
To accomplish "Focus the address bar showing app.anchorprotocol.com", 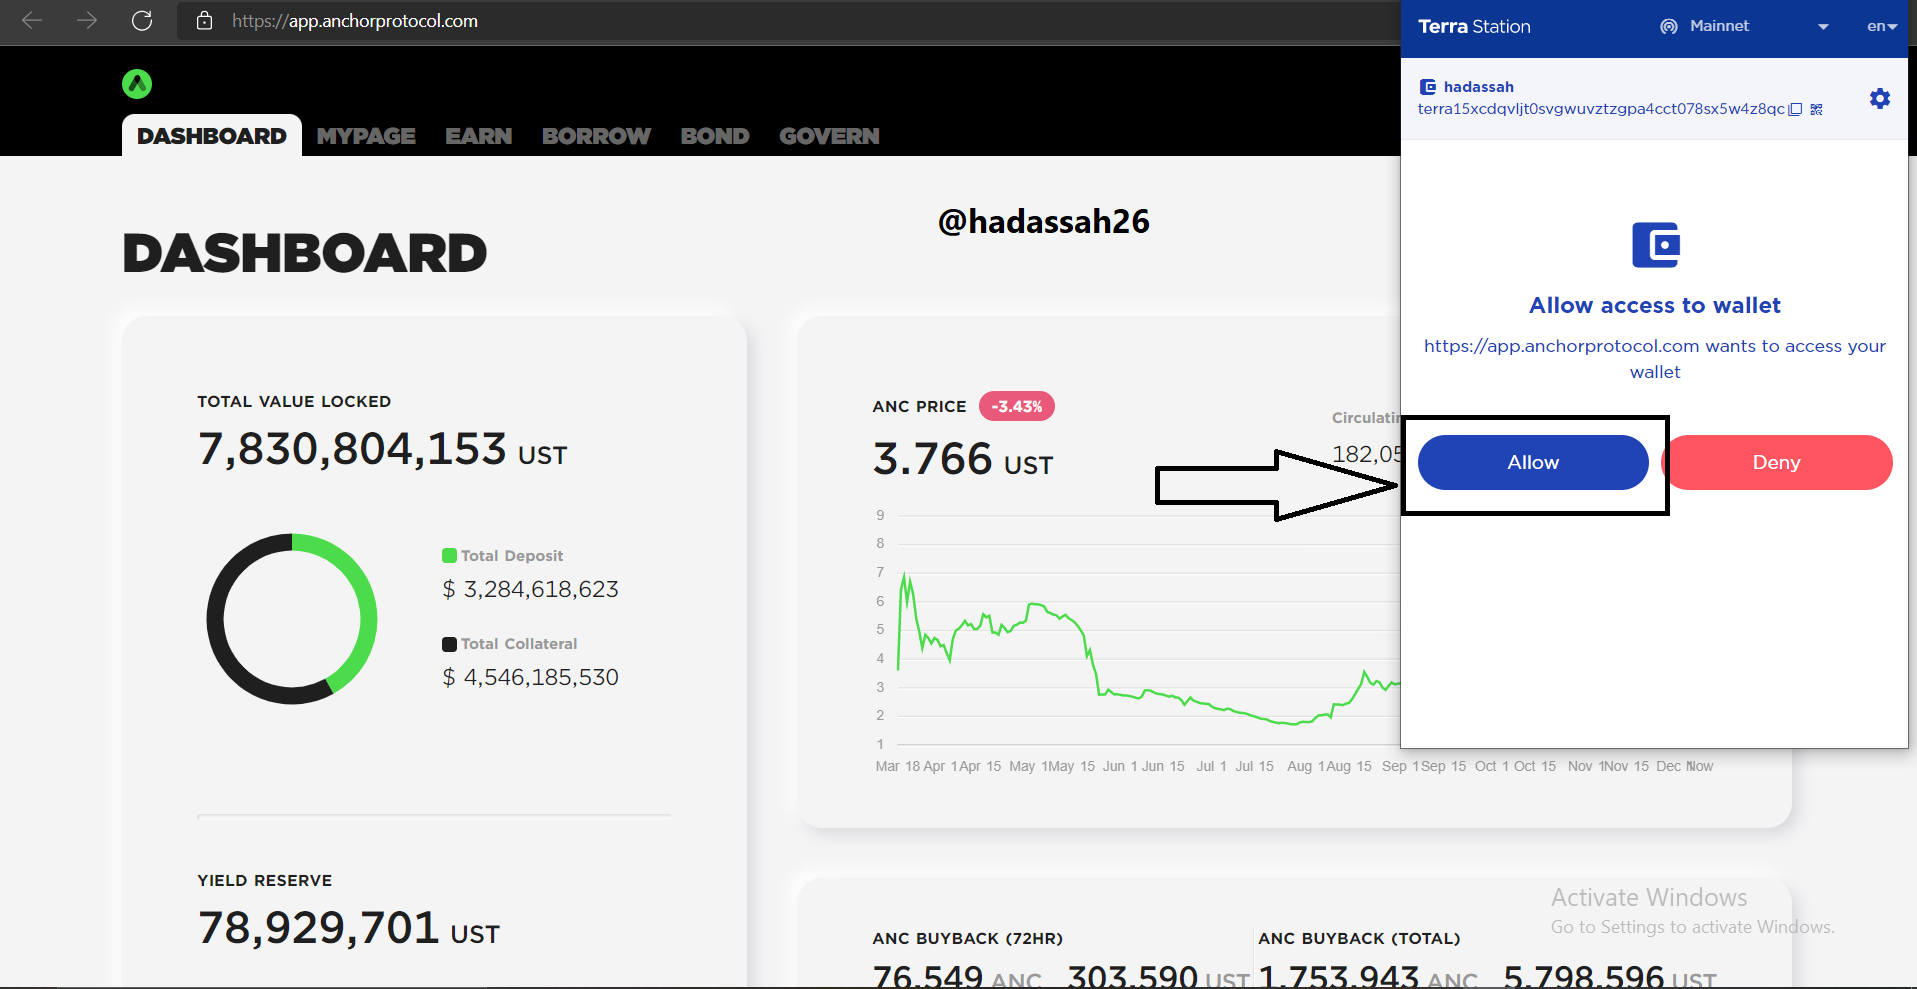I will 788,21.
